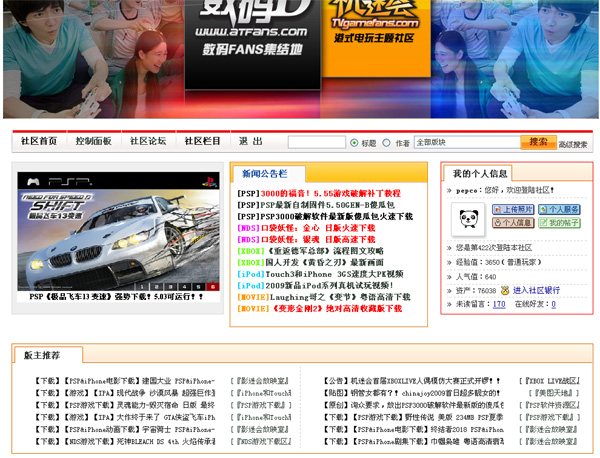Jump to slide 3 in PSP slideshow

click(170, 287)
